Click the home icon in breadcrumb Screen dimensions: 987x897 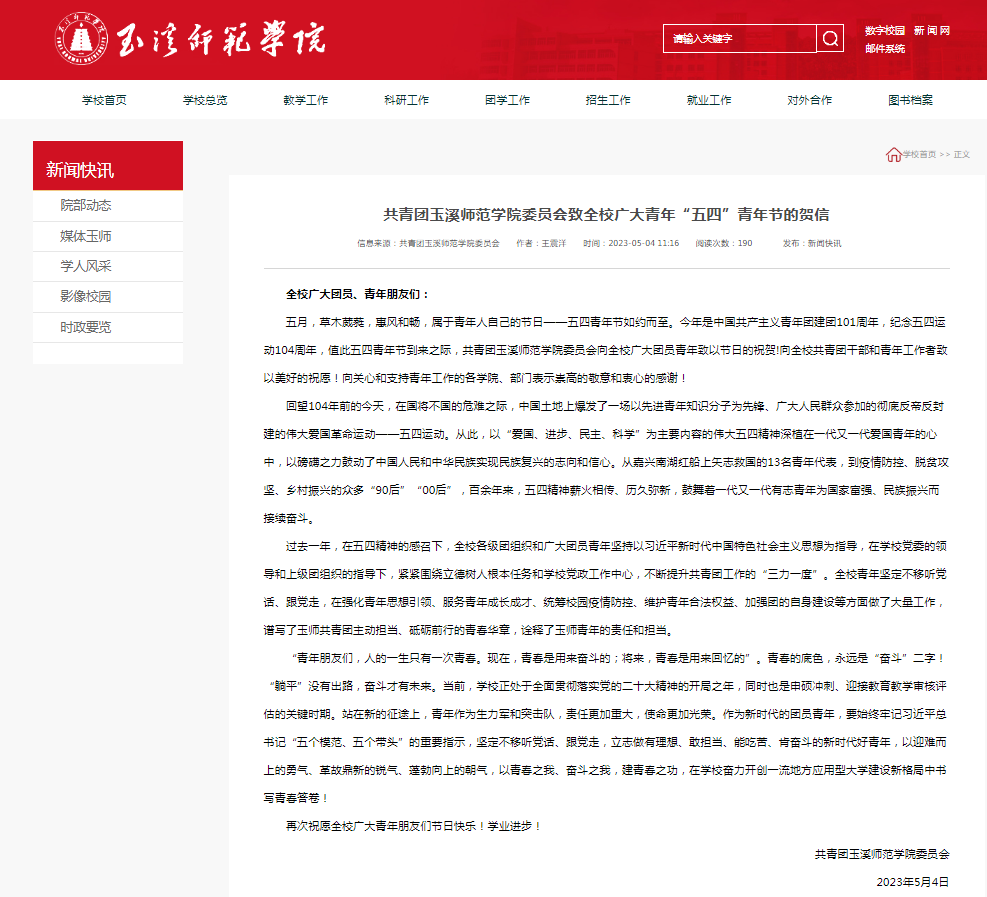[x=893, y=154]
